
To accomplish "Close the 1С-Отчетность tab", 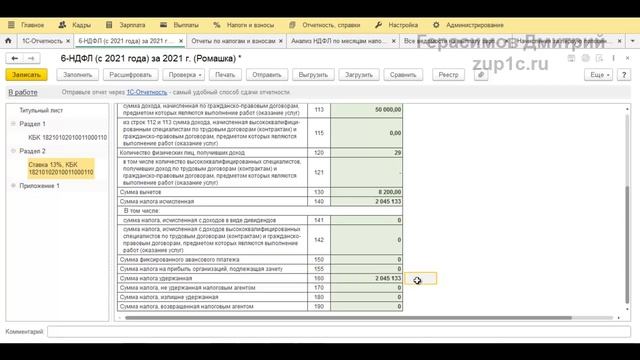I will point(68,41).
